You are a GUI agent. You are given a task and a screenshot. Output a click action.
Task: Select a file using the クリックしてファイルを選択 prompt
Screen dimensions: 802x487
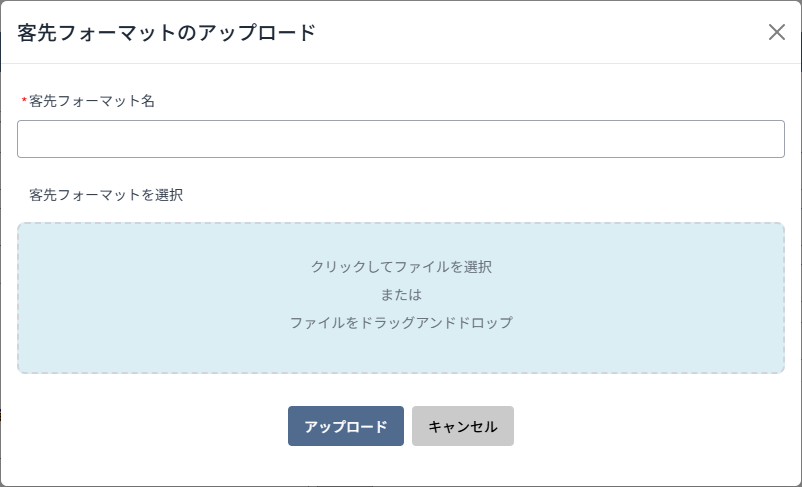coord(401,267)
